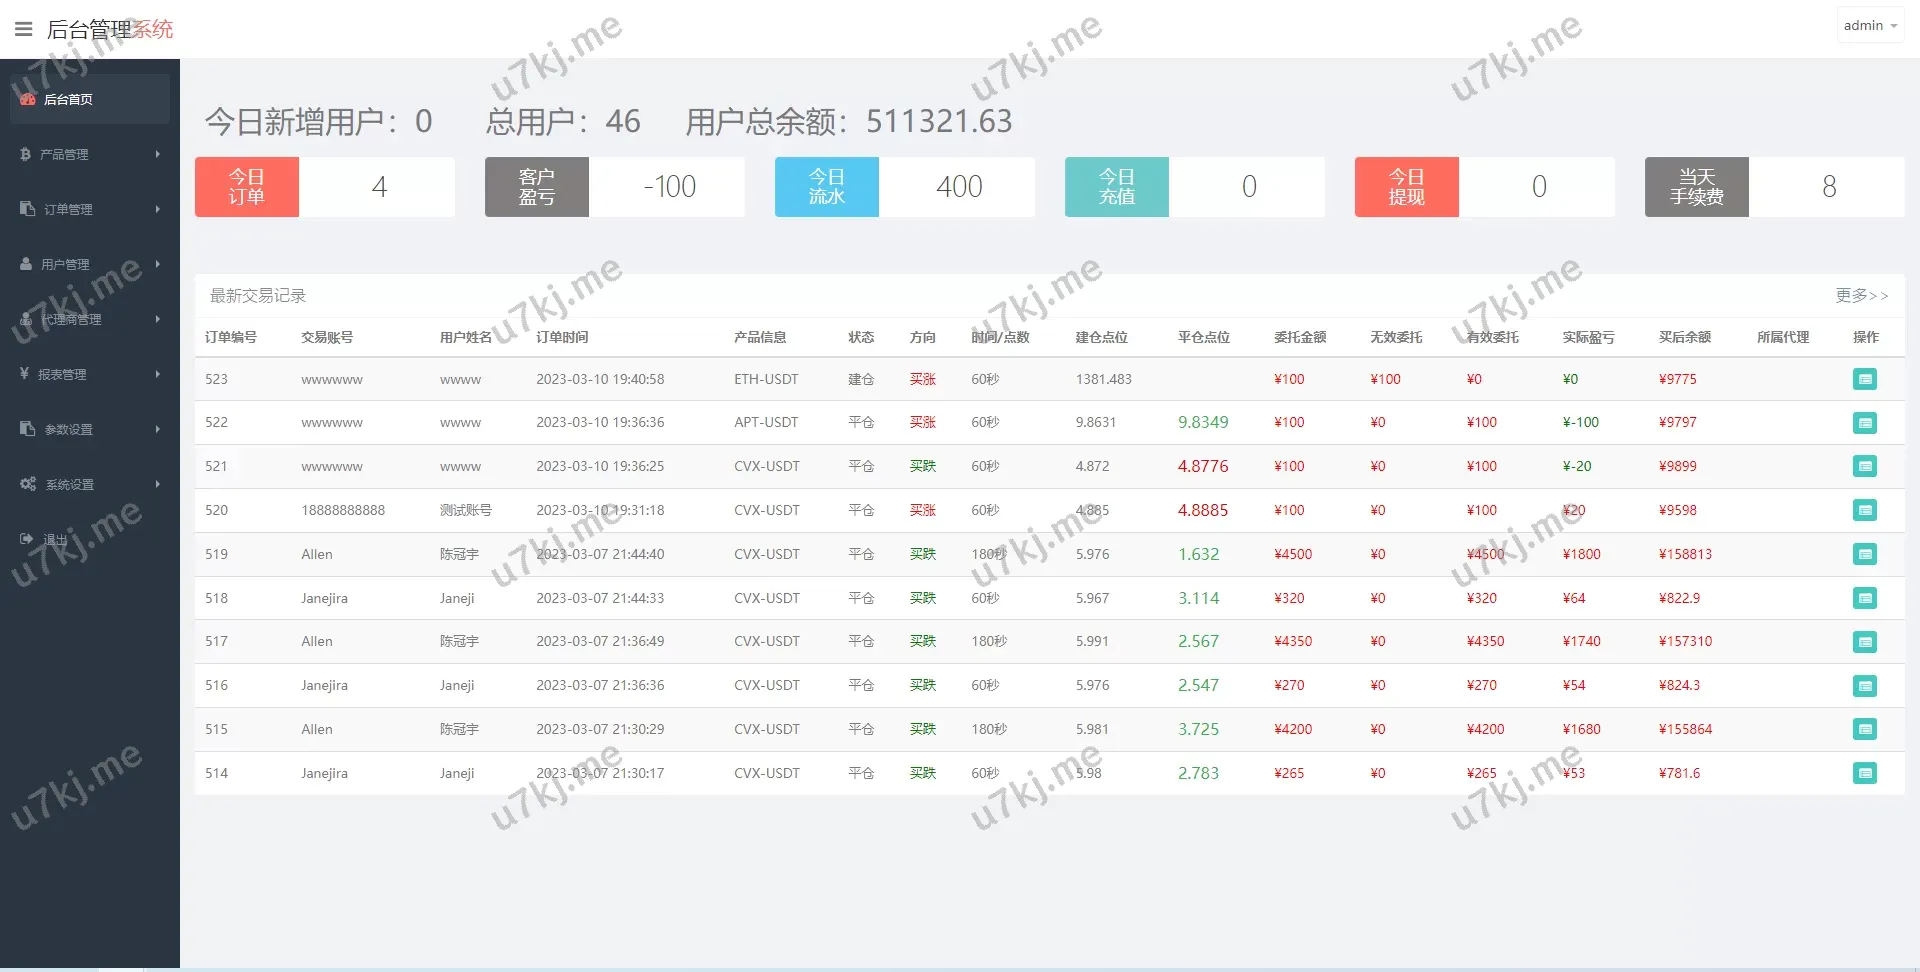Viewport: 1920px width, 972px height.
Task: Click the 报表管理 yen icon
Action: coord(25,374)
